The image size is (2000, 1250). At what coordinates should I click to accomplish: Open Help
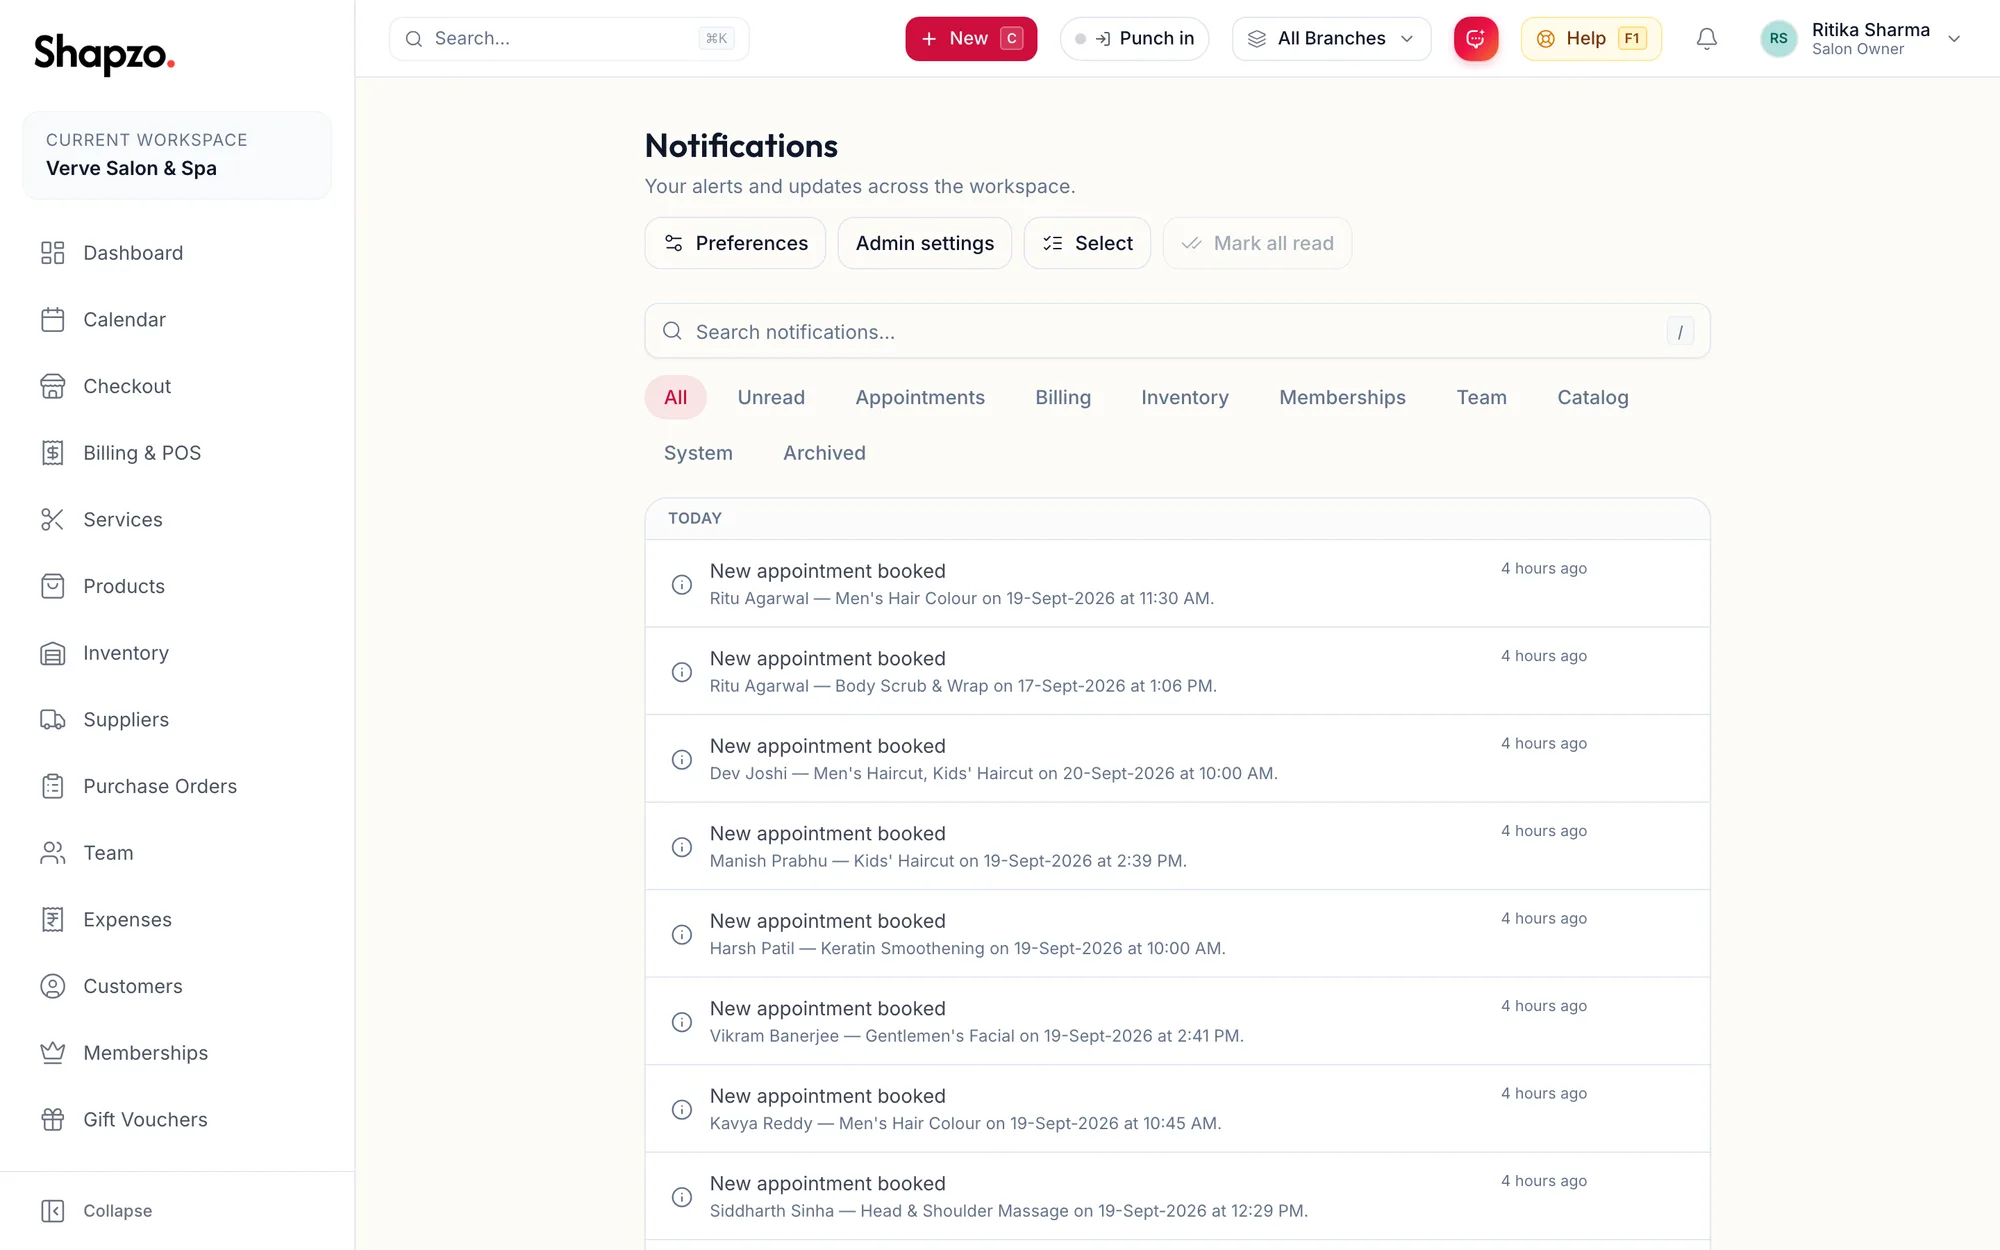click(1591, 39)
